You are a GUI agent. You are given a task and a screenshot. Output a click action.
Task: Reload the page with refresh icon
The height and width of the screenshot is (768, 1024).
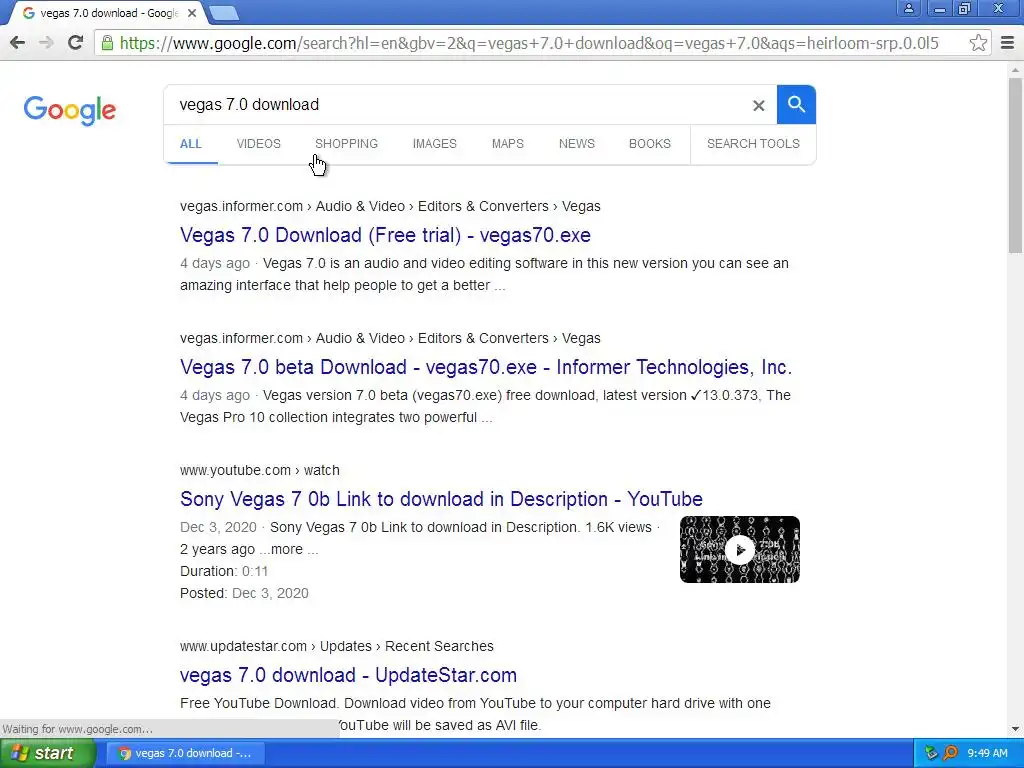click(x=76, y=43)
